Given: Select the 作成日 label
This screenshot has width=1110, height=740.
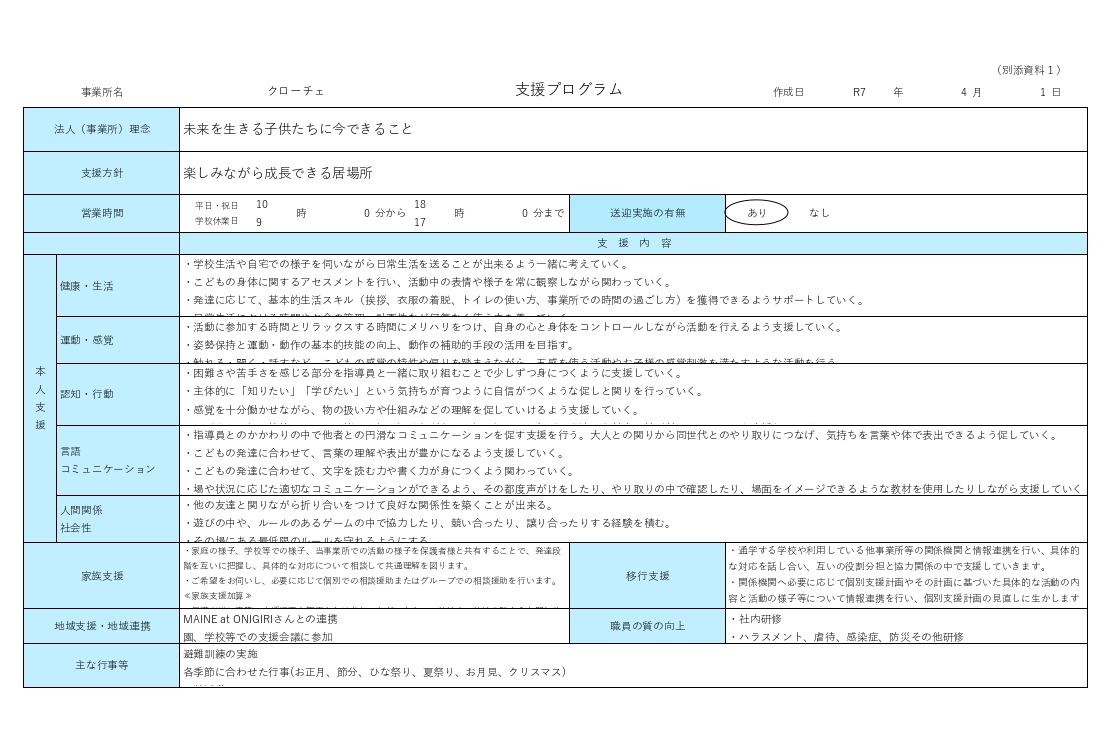Looking at the screenshot, I should [788, 92].
